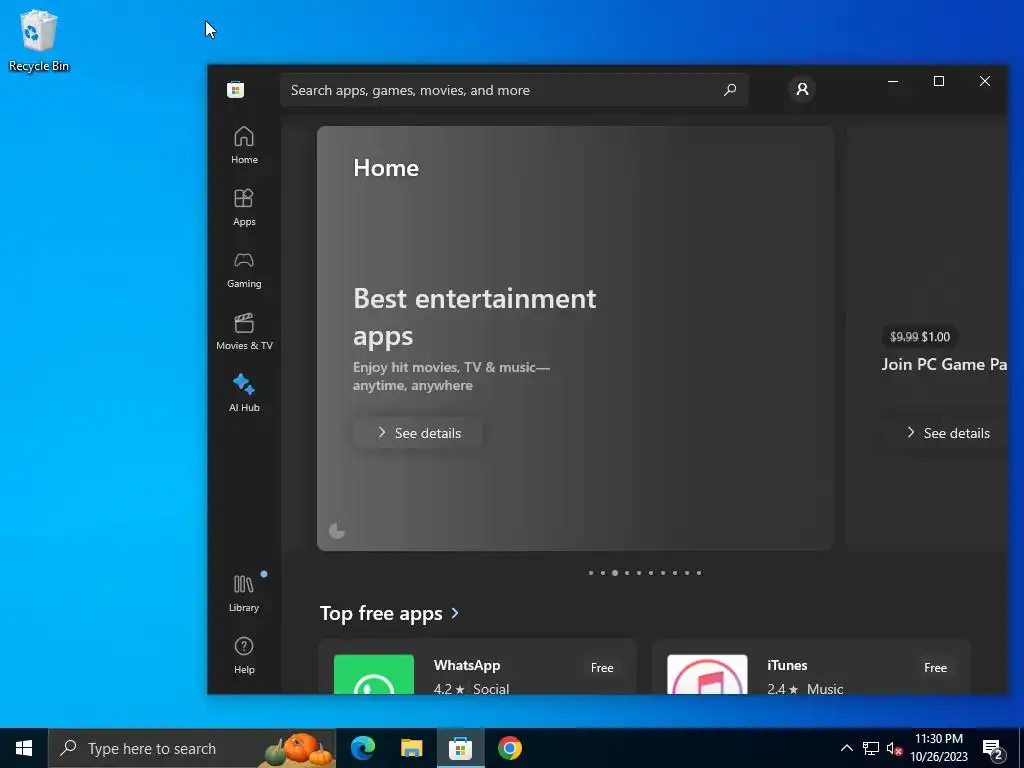The width and height of the screenshot is (1024, 768).
Task: Select the sixth carousel page dot
Action: (x=650, y=573)
